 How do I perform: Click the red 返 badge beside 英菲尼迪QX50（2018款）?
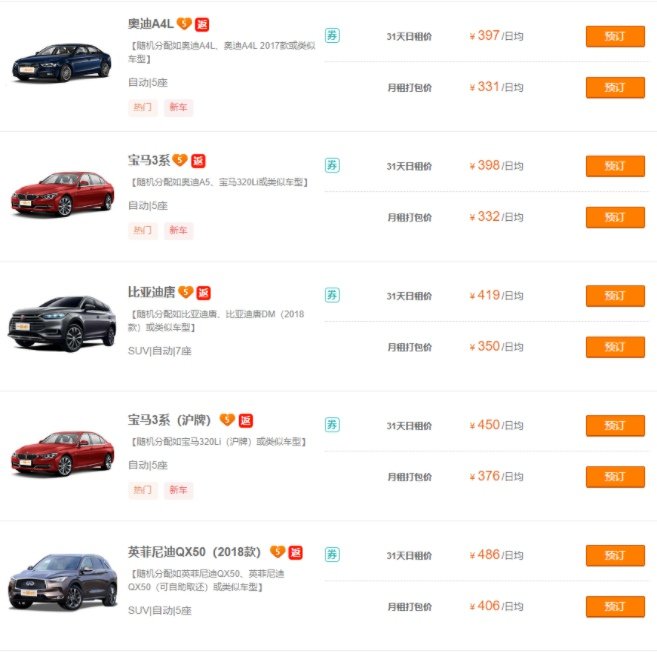pyautogui.click(x=295, y=552)
